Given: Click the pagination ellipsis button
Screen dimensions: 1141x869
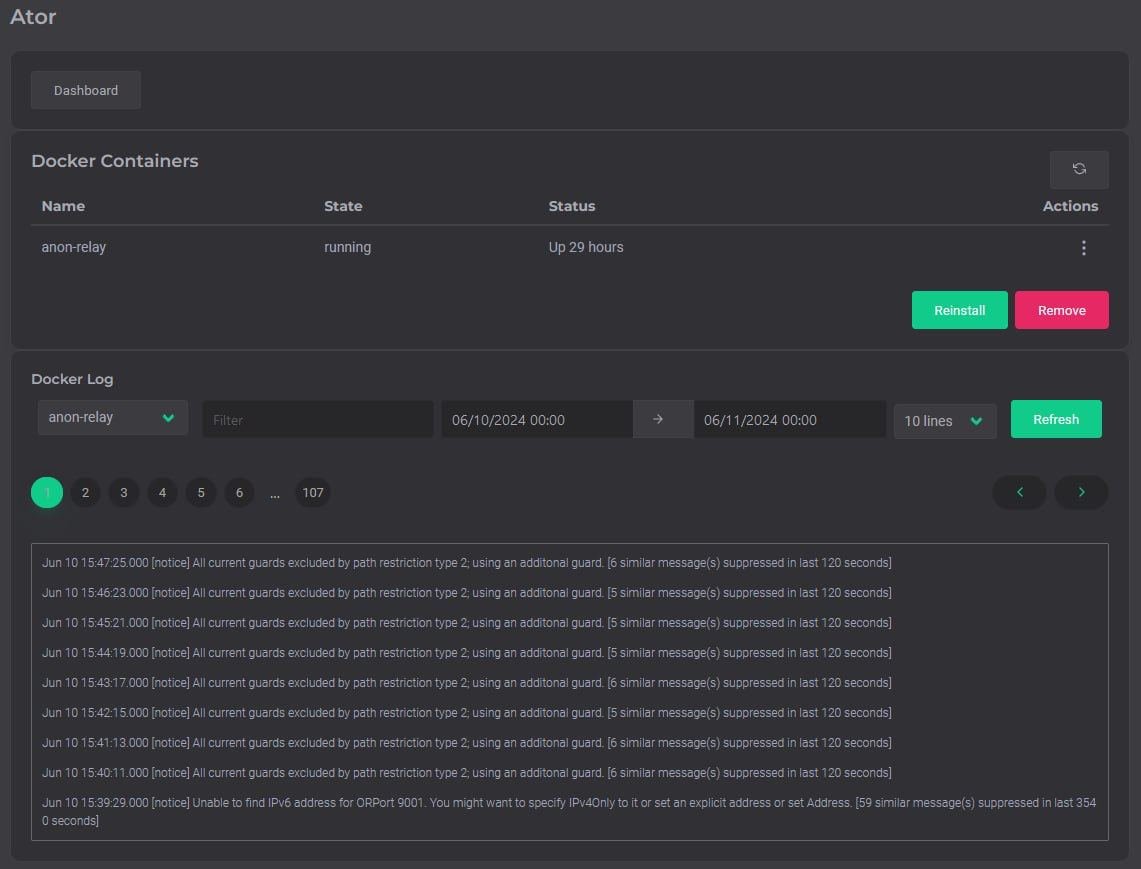Looking at the screenshot, I should [275, 492].
